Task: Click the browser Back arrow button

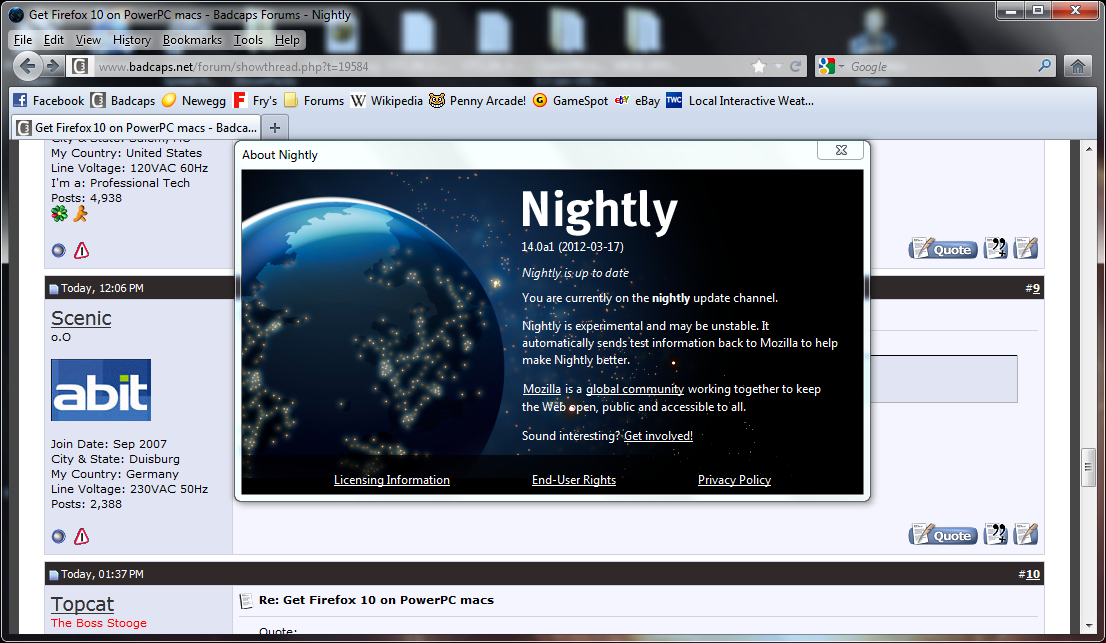Action: tap(27, 66)
